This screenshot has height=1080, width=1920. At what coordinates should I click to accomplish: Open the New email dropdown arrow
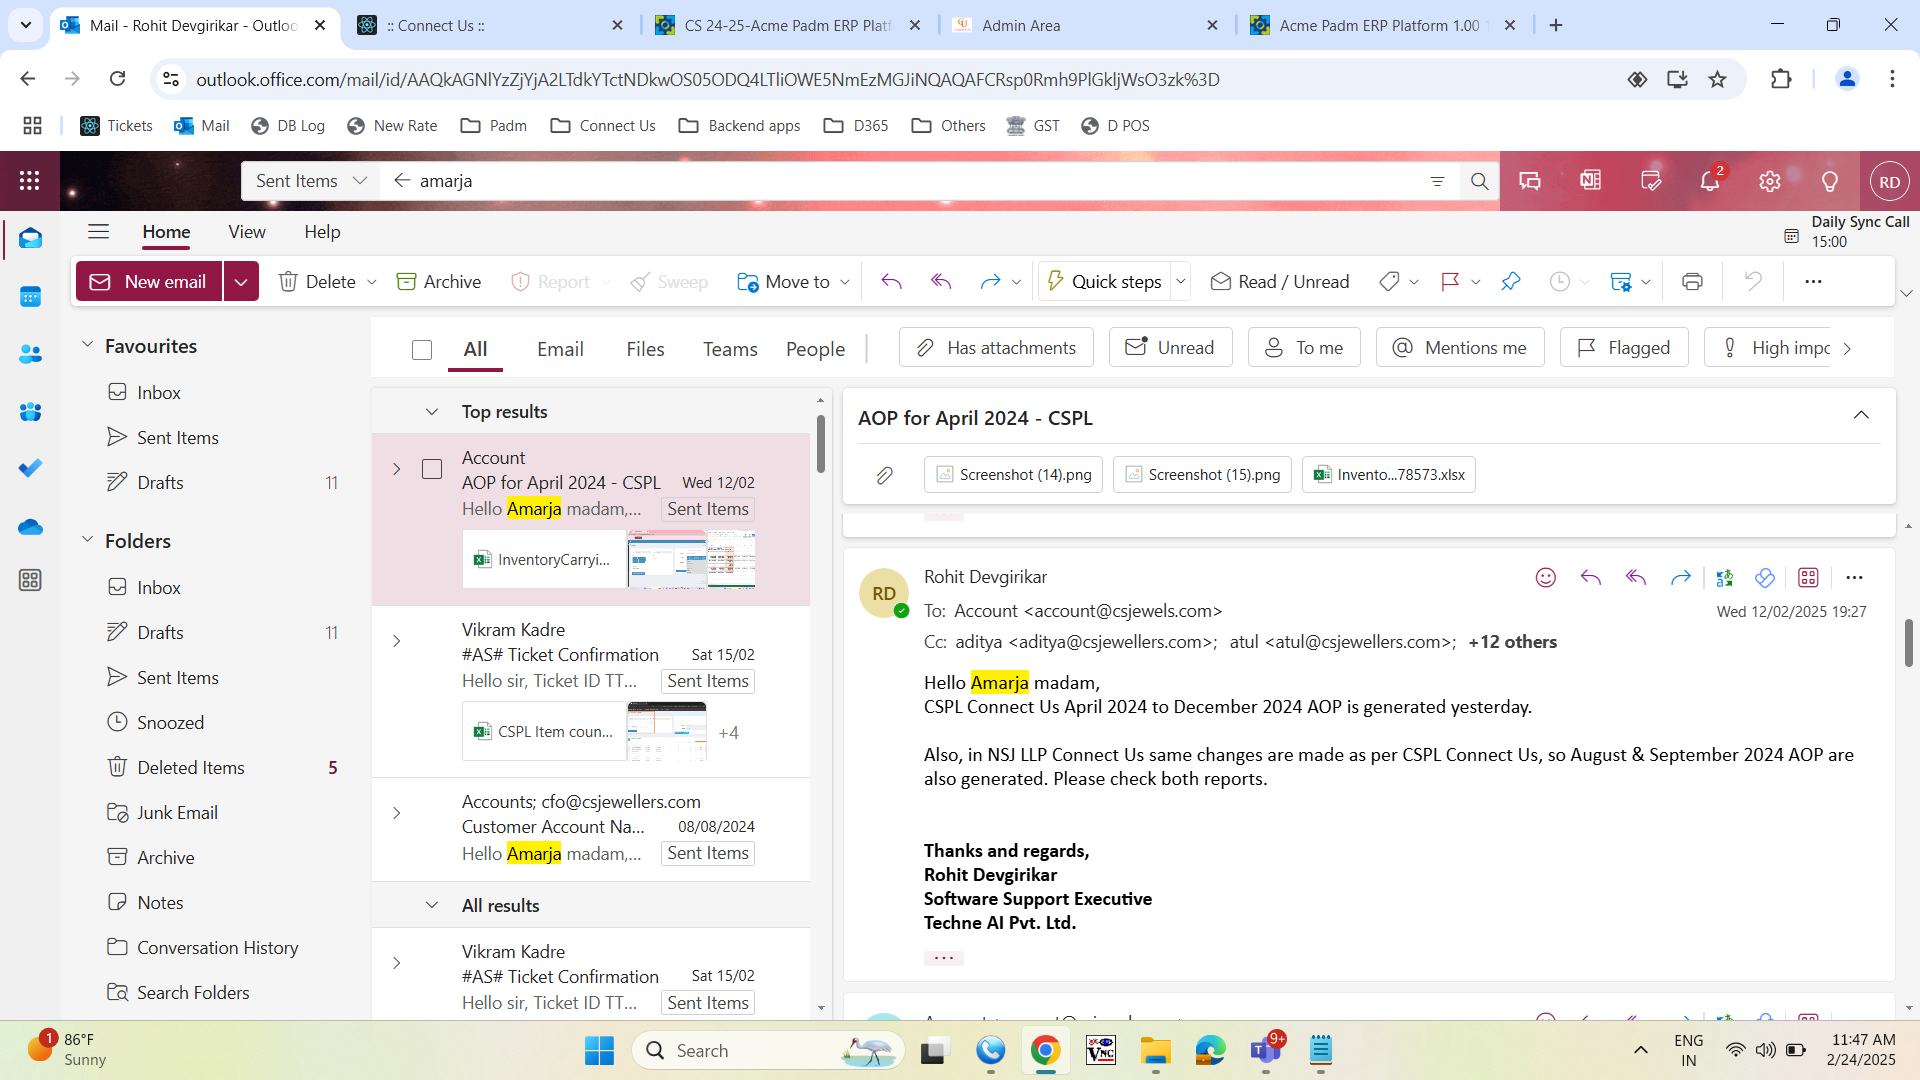(241, 282)
